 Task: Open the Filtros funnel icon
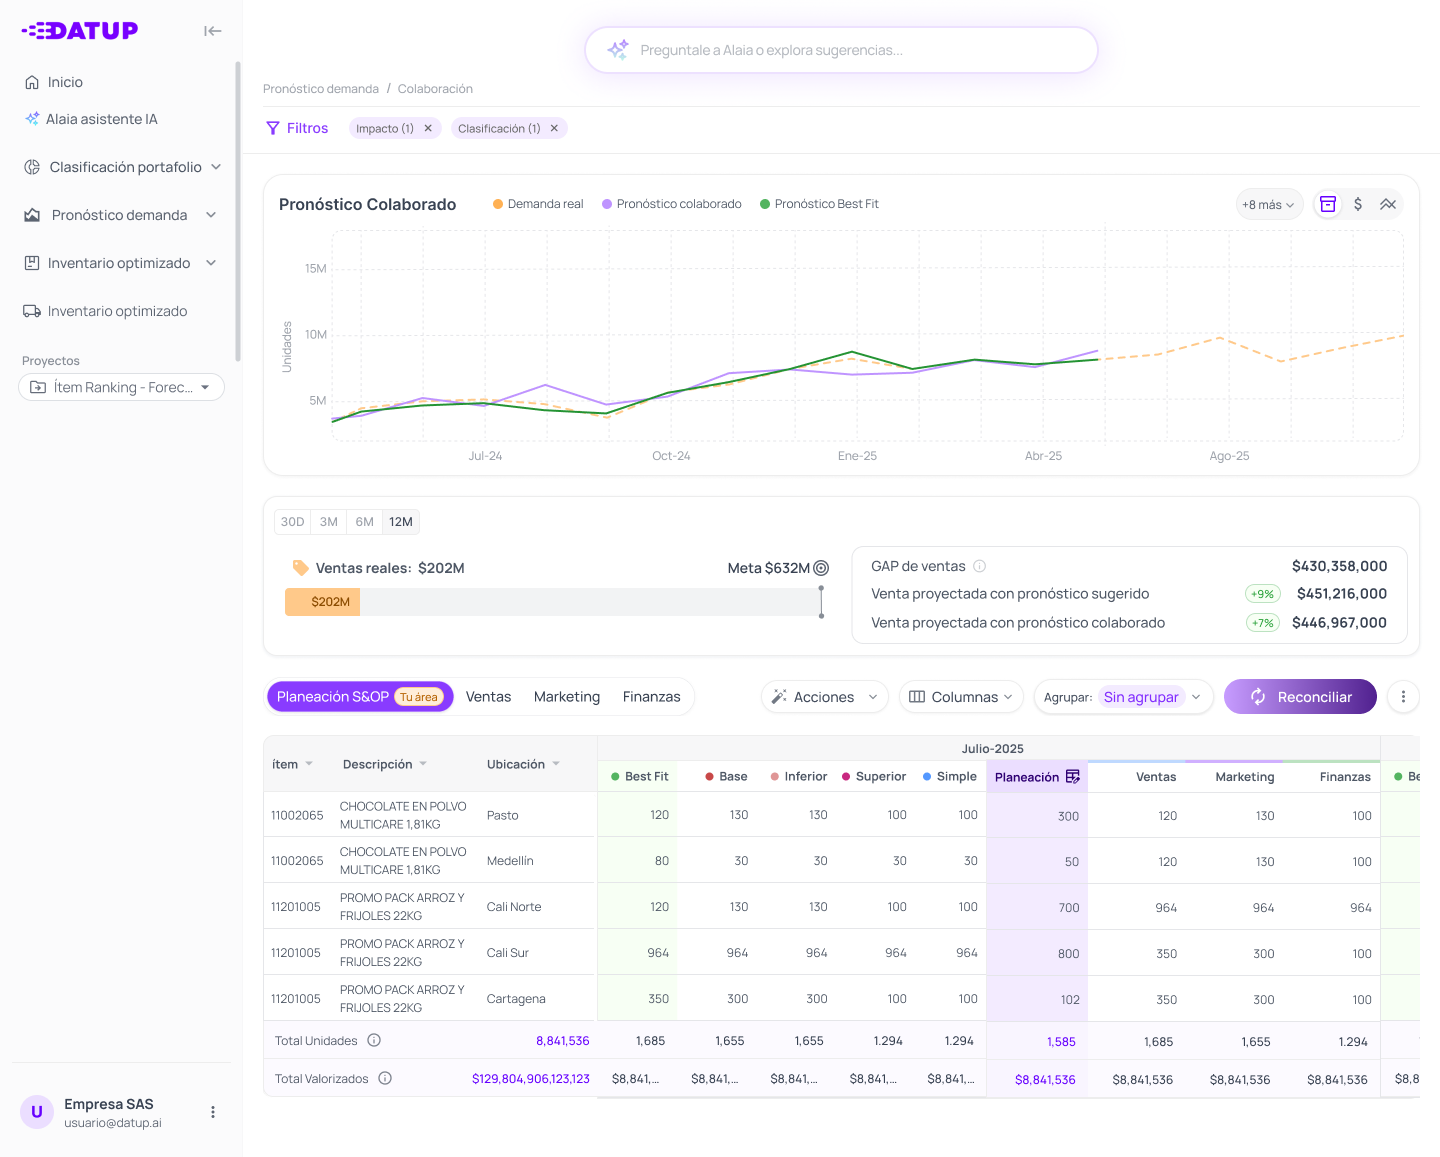273,128
